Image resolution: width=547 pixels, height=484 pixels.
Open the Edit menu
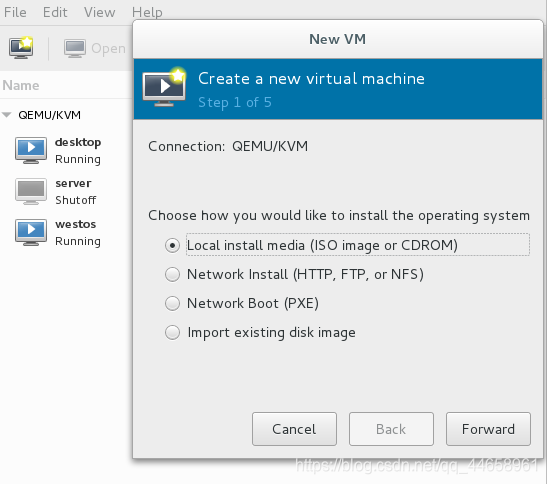(x=55, y=12)
